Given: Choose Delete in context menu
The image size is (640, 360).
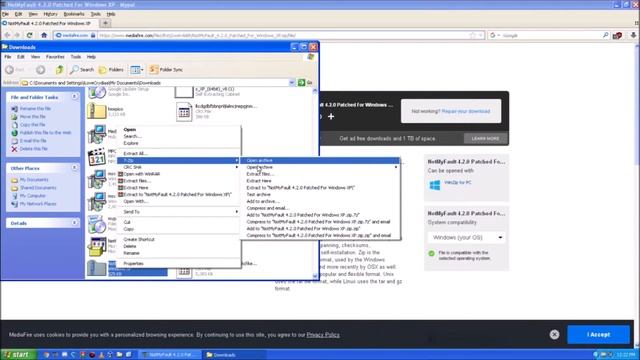Looking at the screenshot, I should pyautogui.click(x=179, y=246).
